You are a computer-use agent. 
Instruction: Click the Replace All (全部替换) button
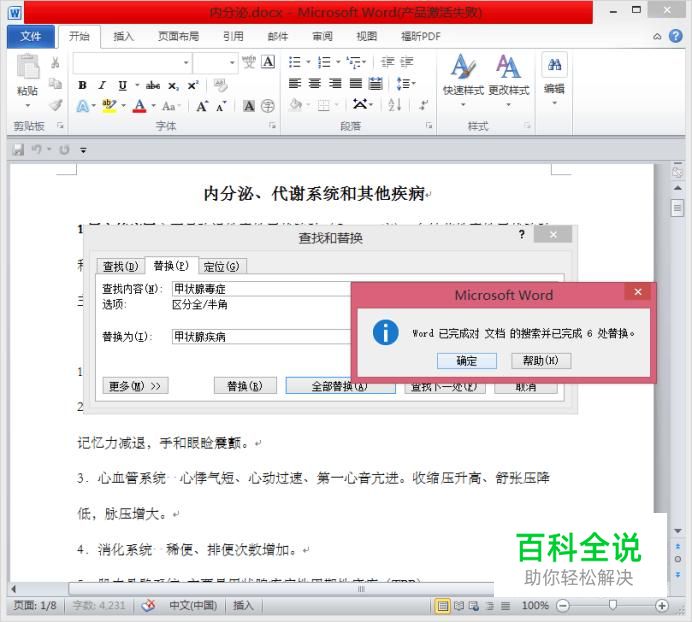(x=340, y=386)
